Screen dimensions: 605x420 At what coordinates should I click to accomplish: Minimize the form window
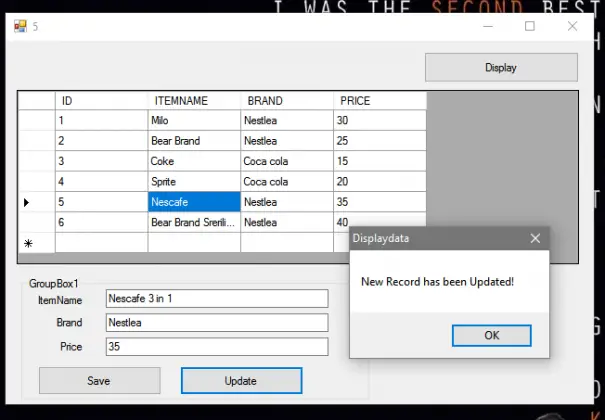point(488,26)
